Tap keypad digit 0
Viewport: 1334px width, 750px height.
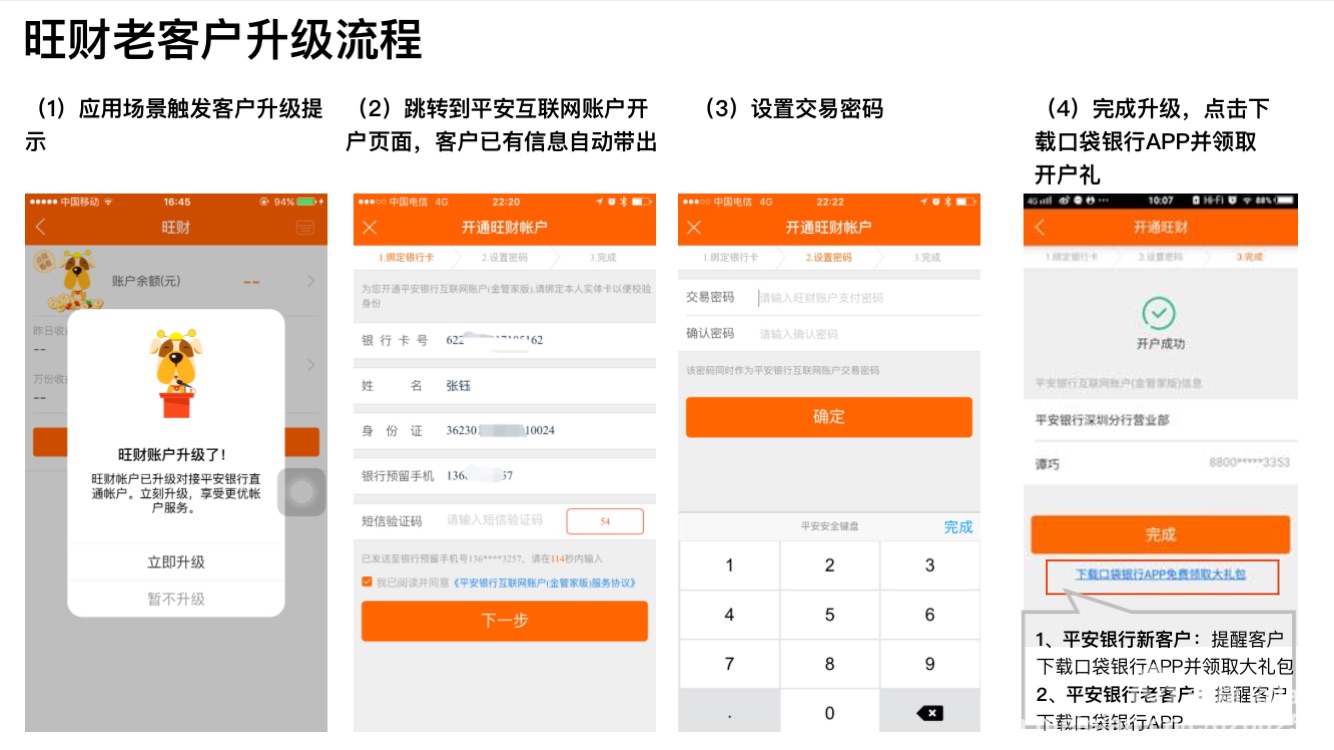pos(829,712)
